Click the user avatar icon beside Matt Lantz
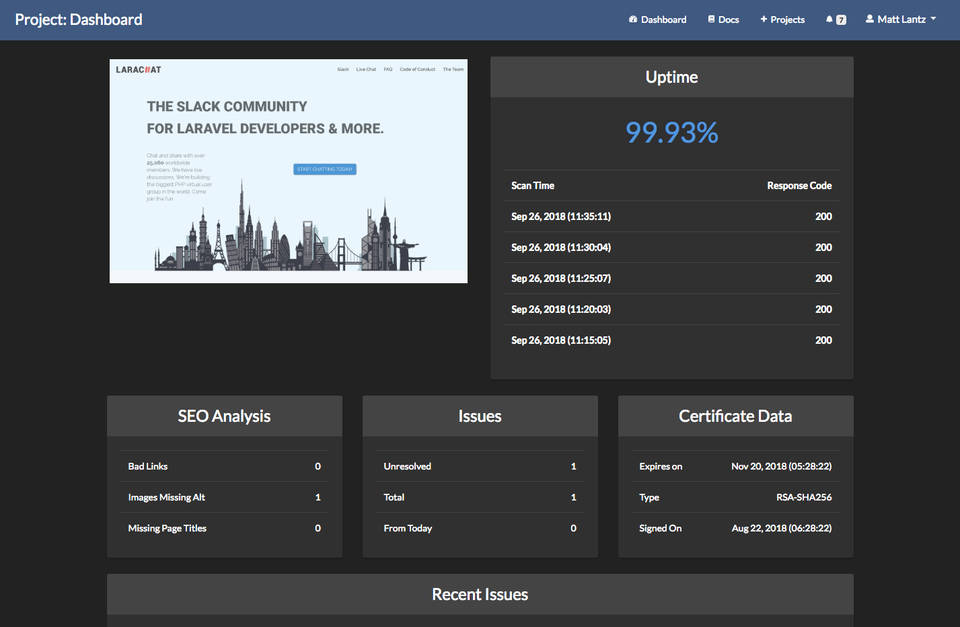960x627 pixels. pyautogui.click(x=869, y=20)
